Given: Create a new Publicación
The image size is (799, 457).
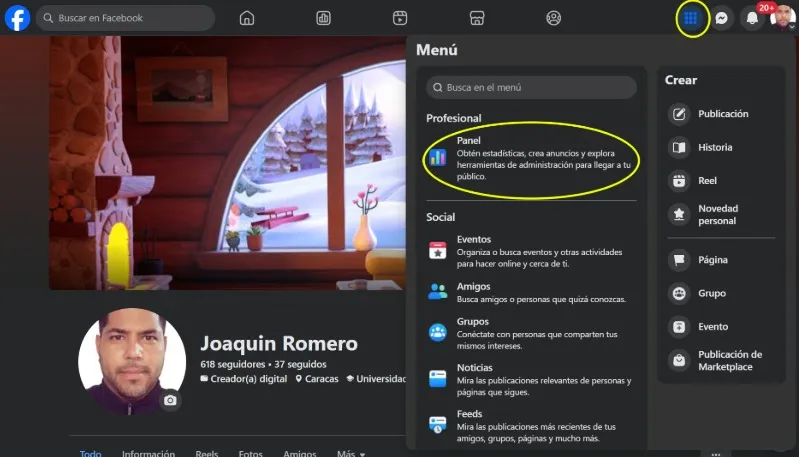Looking at the screenshot, I should tap(722, 114).
